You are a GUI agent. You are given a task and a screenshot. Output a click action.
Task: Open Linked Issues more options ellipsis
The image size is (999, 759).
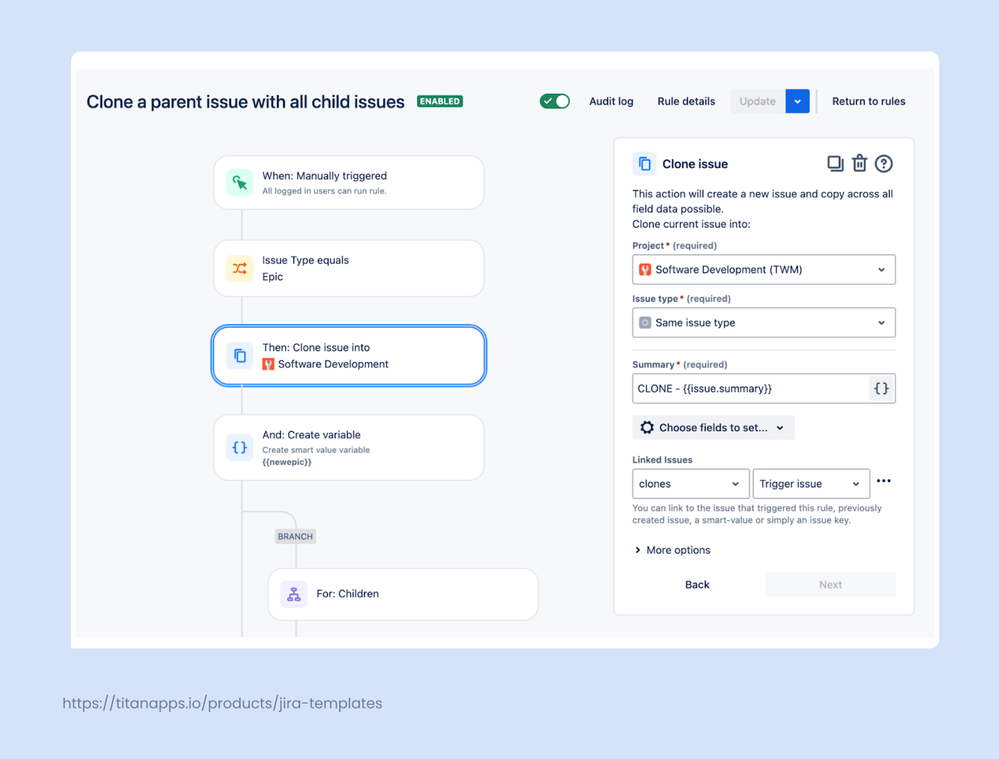coord(884,481)
